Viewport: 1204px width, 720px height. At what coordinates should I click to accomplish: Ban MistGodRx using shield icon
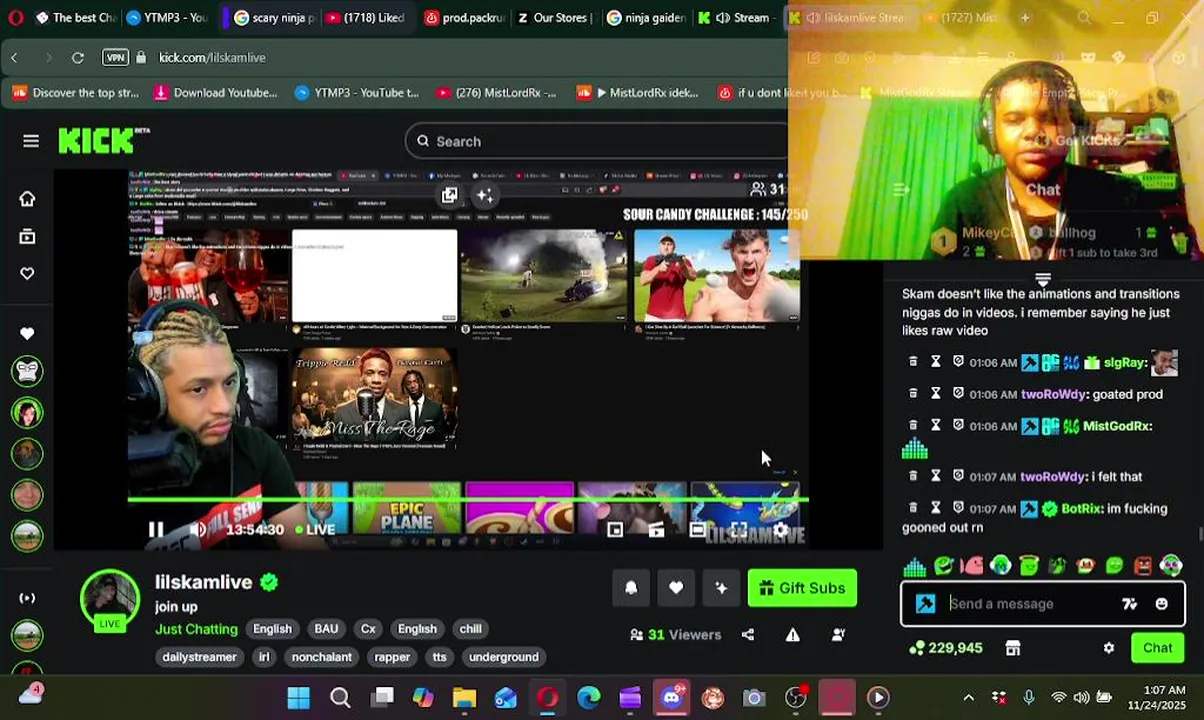point(957,426)
